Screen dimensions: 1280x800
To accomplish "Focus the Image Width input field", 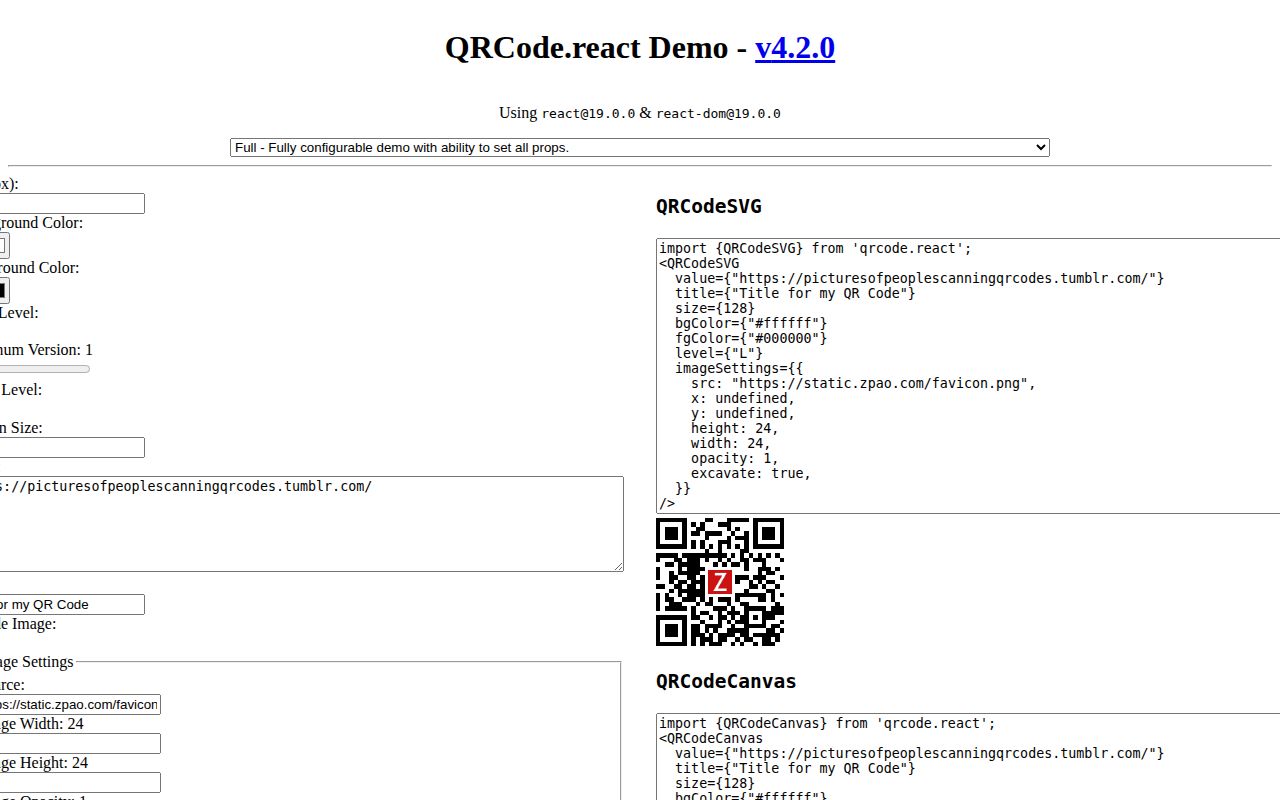I will (x=80, y=743).
